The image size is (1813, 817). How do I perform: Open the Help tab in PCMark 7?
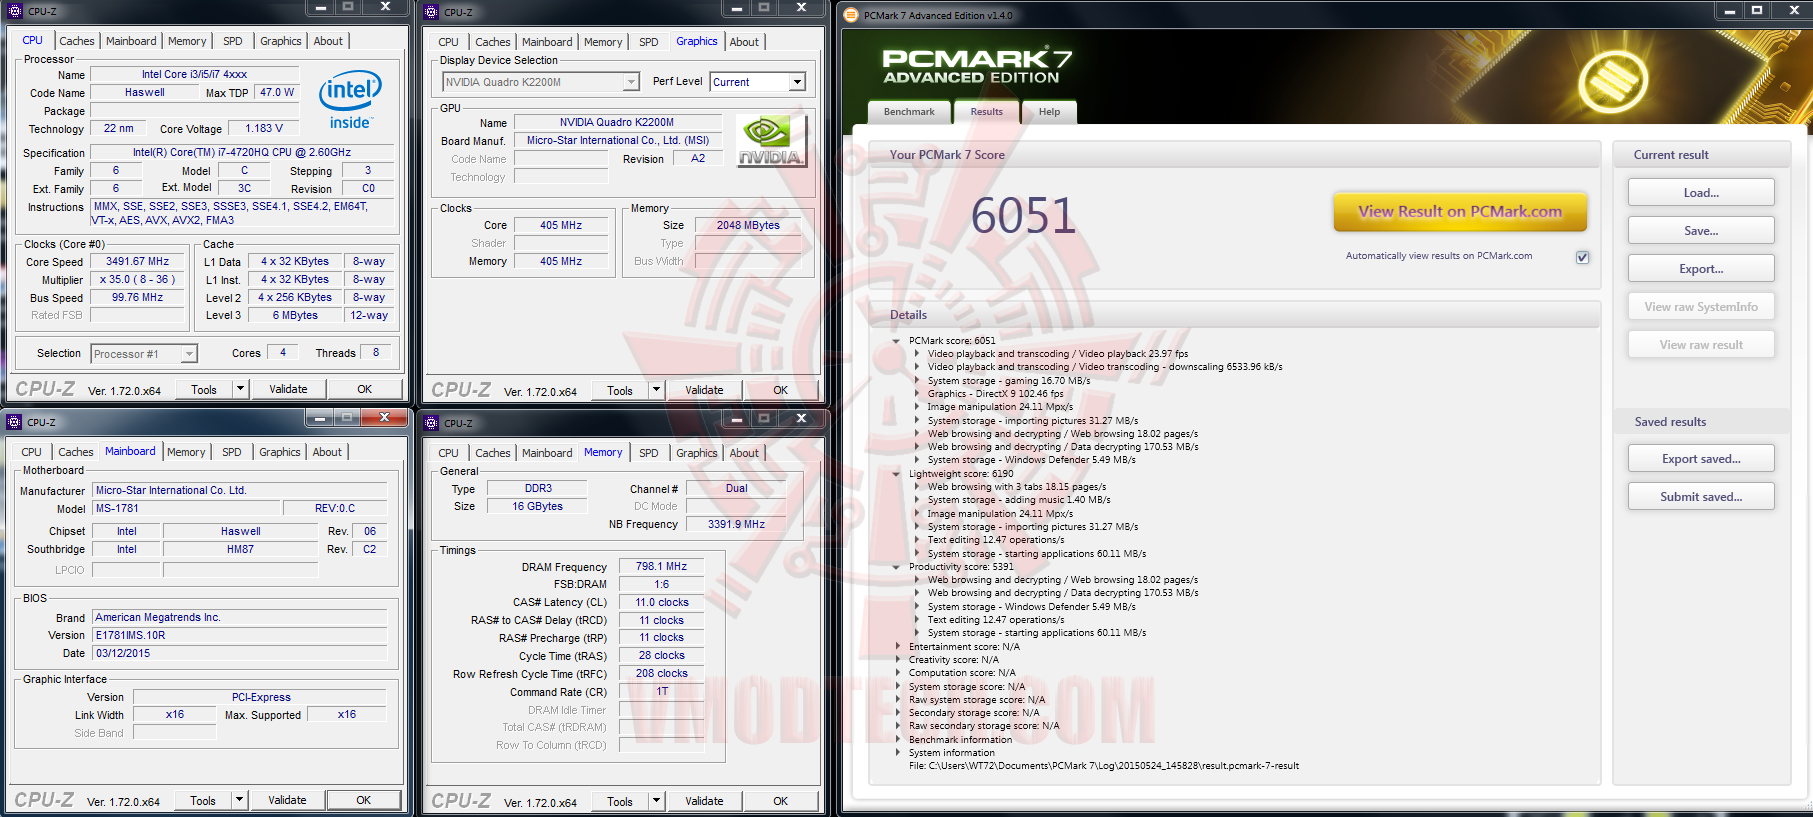(1049, 112)
